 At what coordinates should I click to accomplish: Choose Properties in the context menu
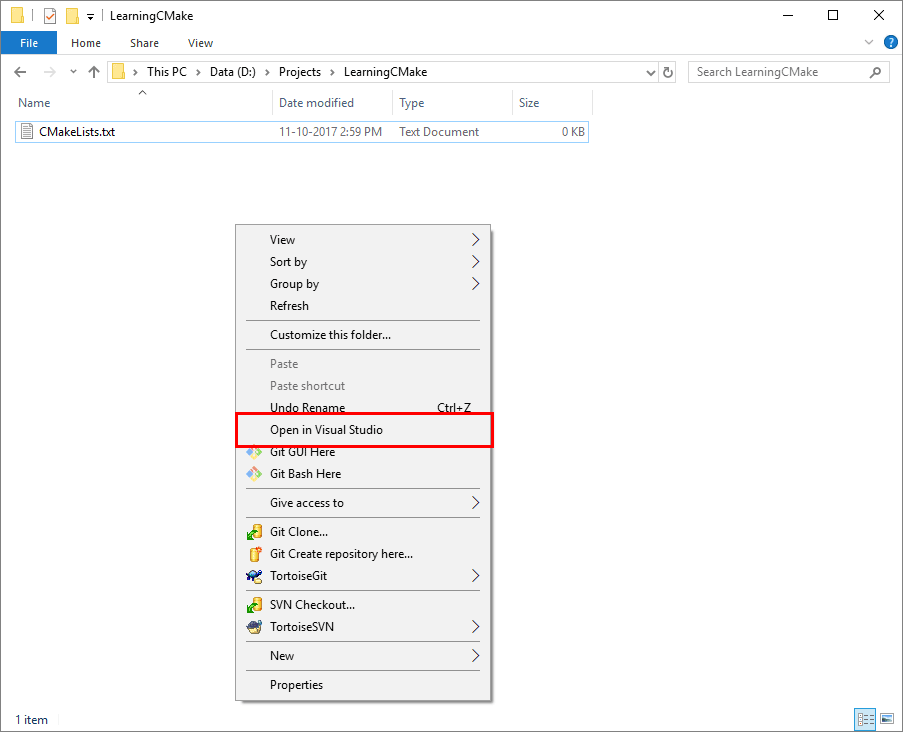click(363, 685)
